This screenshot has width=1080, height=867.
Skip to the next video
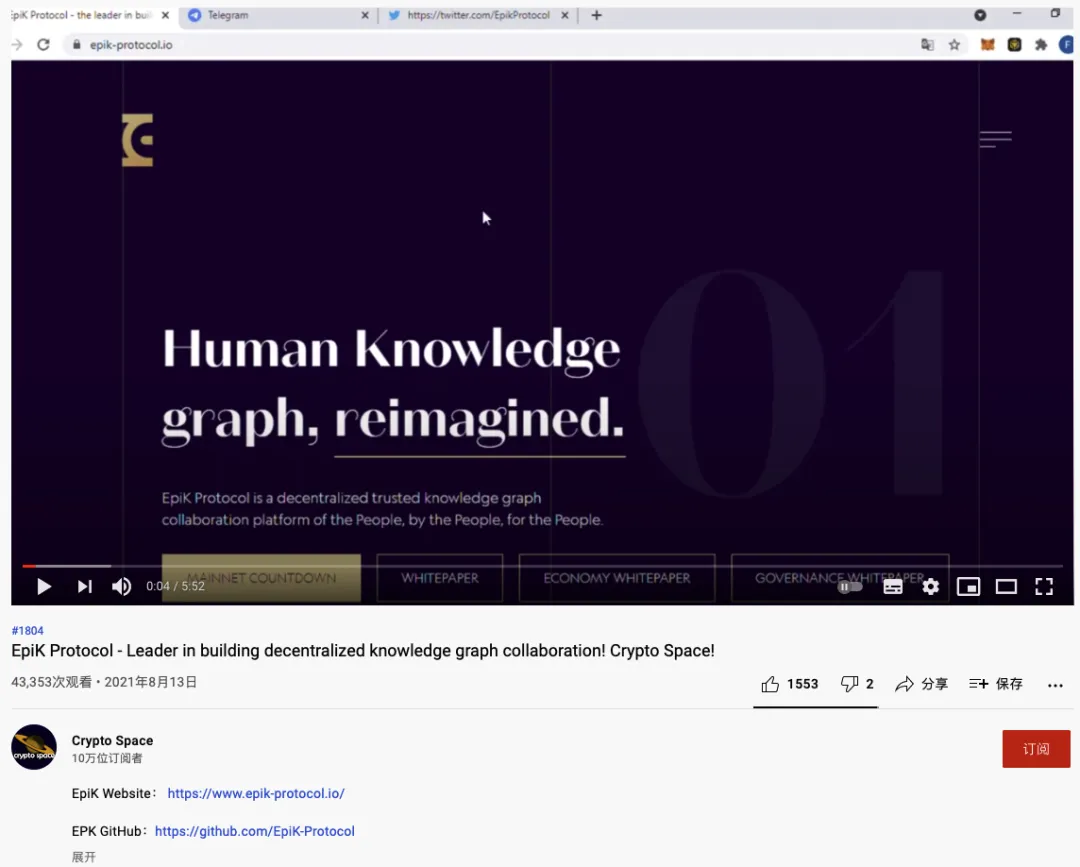pyautogui.click(x=84, y=586)
